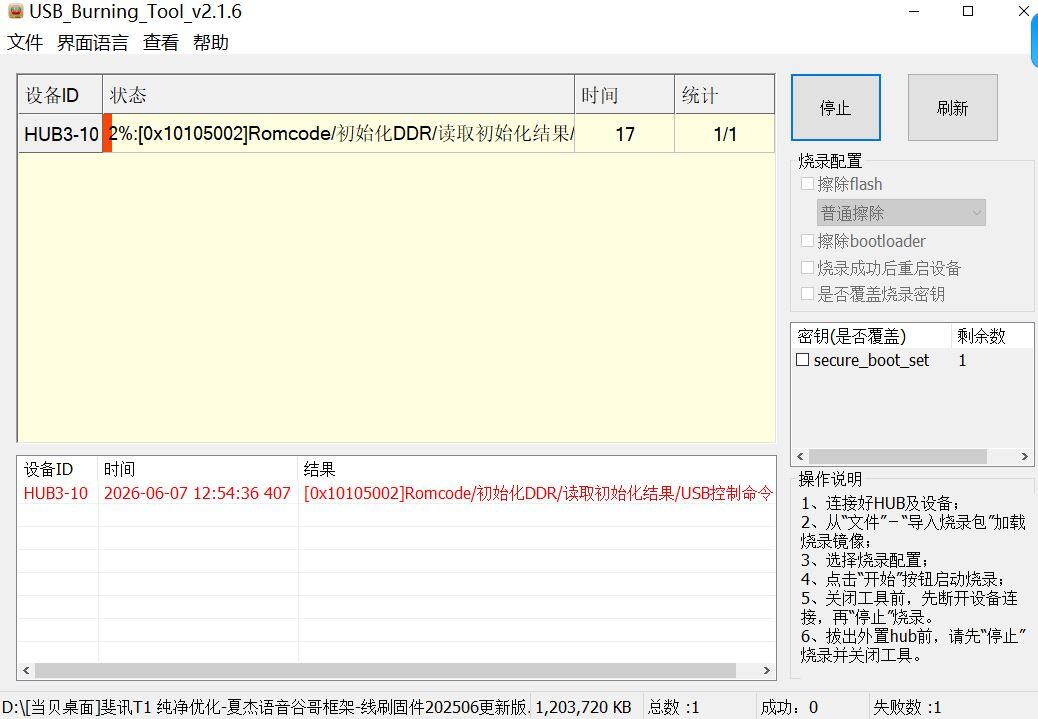Screen dimensions: 1038x719
Task: Click the result log scroll left arrow
Action: click(26, 670)
